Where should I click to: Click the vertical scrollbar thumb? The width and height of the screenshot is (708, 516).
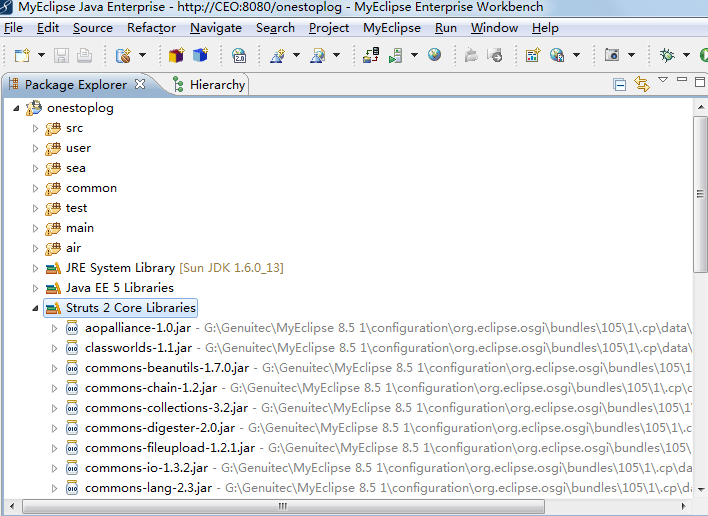click(x=700, y=194)
